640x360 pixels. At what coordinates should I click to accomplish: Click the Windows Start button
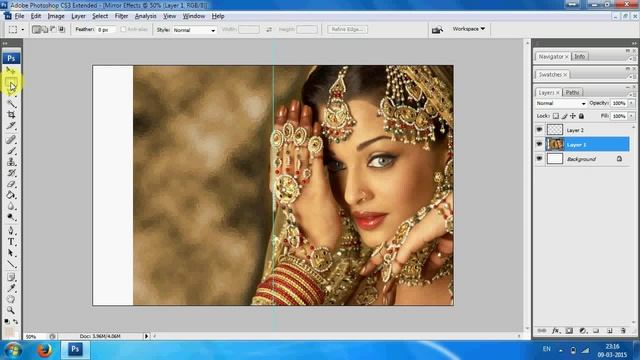[13, 351]
